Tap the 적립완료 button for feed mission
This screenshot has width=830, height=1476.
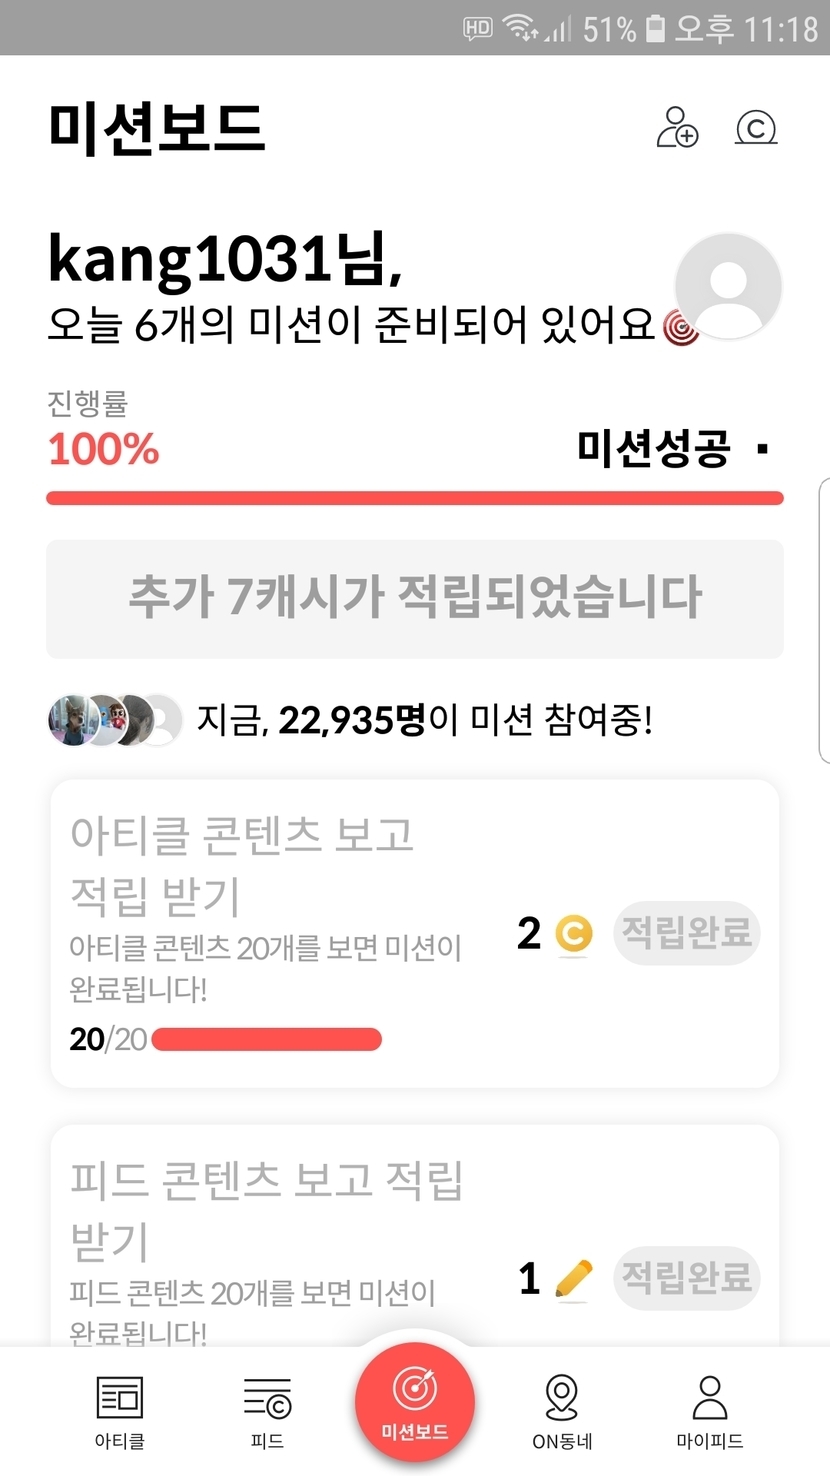(x=686, y=1277)
